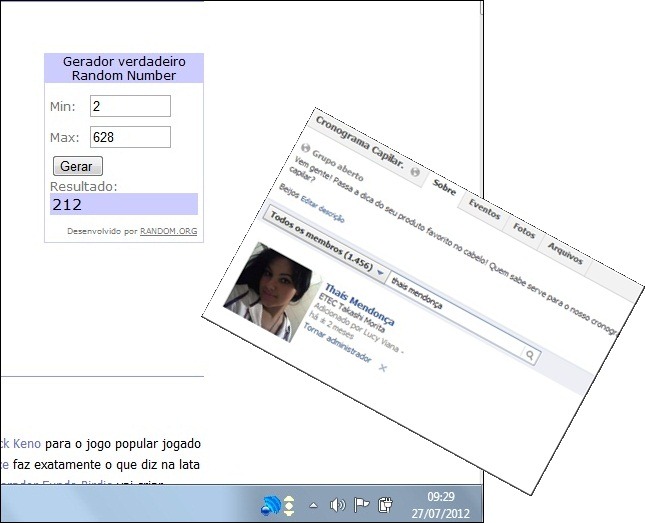Switch to the Eventos tab
The image size is (645, 523).
485,209
